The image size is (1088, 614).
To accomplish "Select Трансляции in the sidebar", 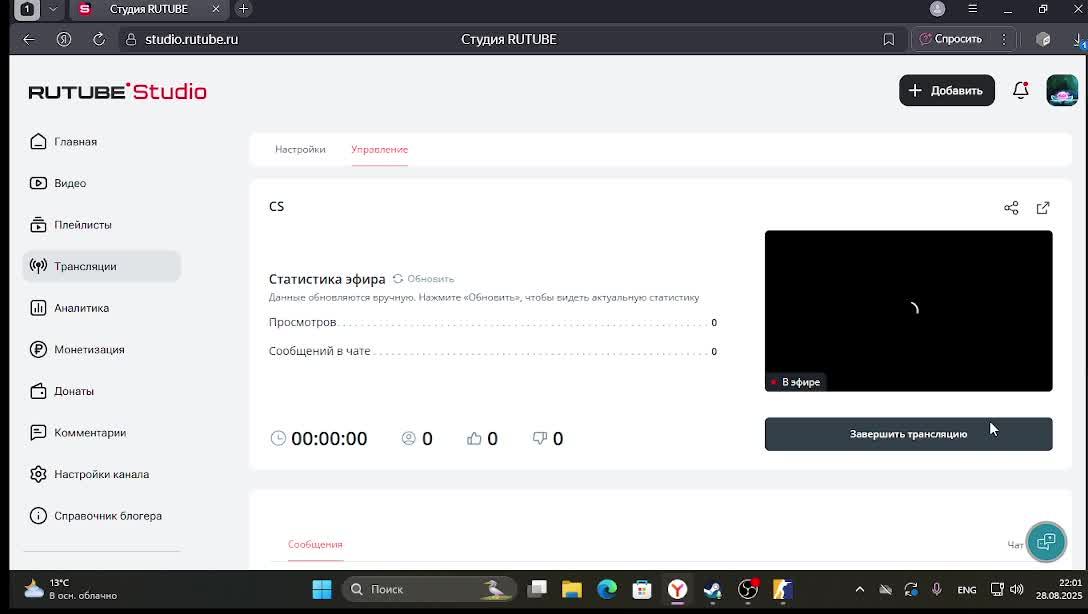I will pyautogui.click(x=101, y=266).
